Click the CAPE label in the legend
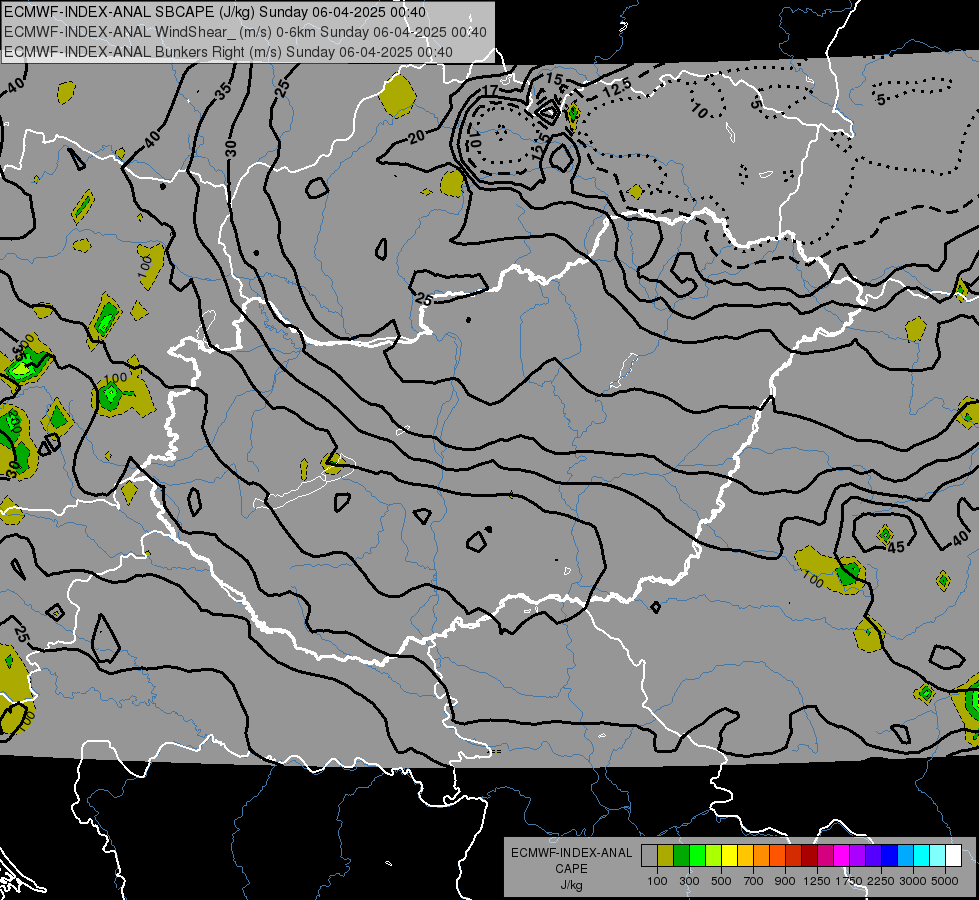This screenshot has width=979, height=900. (571, 868)
